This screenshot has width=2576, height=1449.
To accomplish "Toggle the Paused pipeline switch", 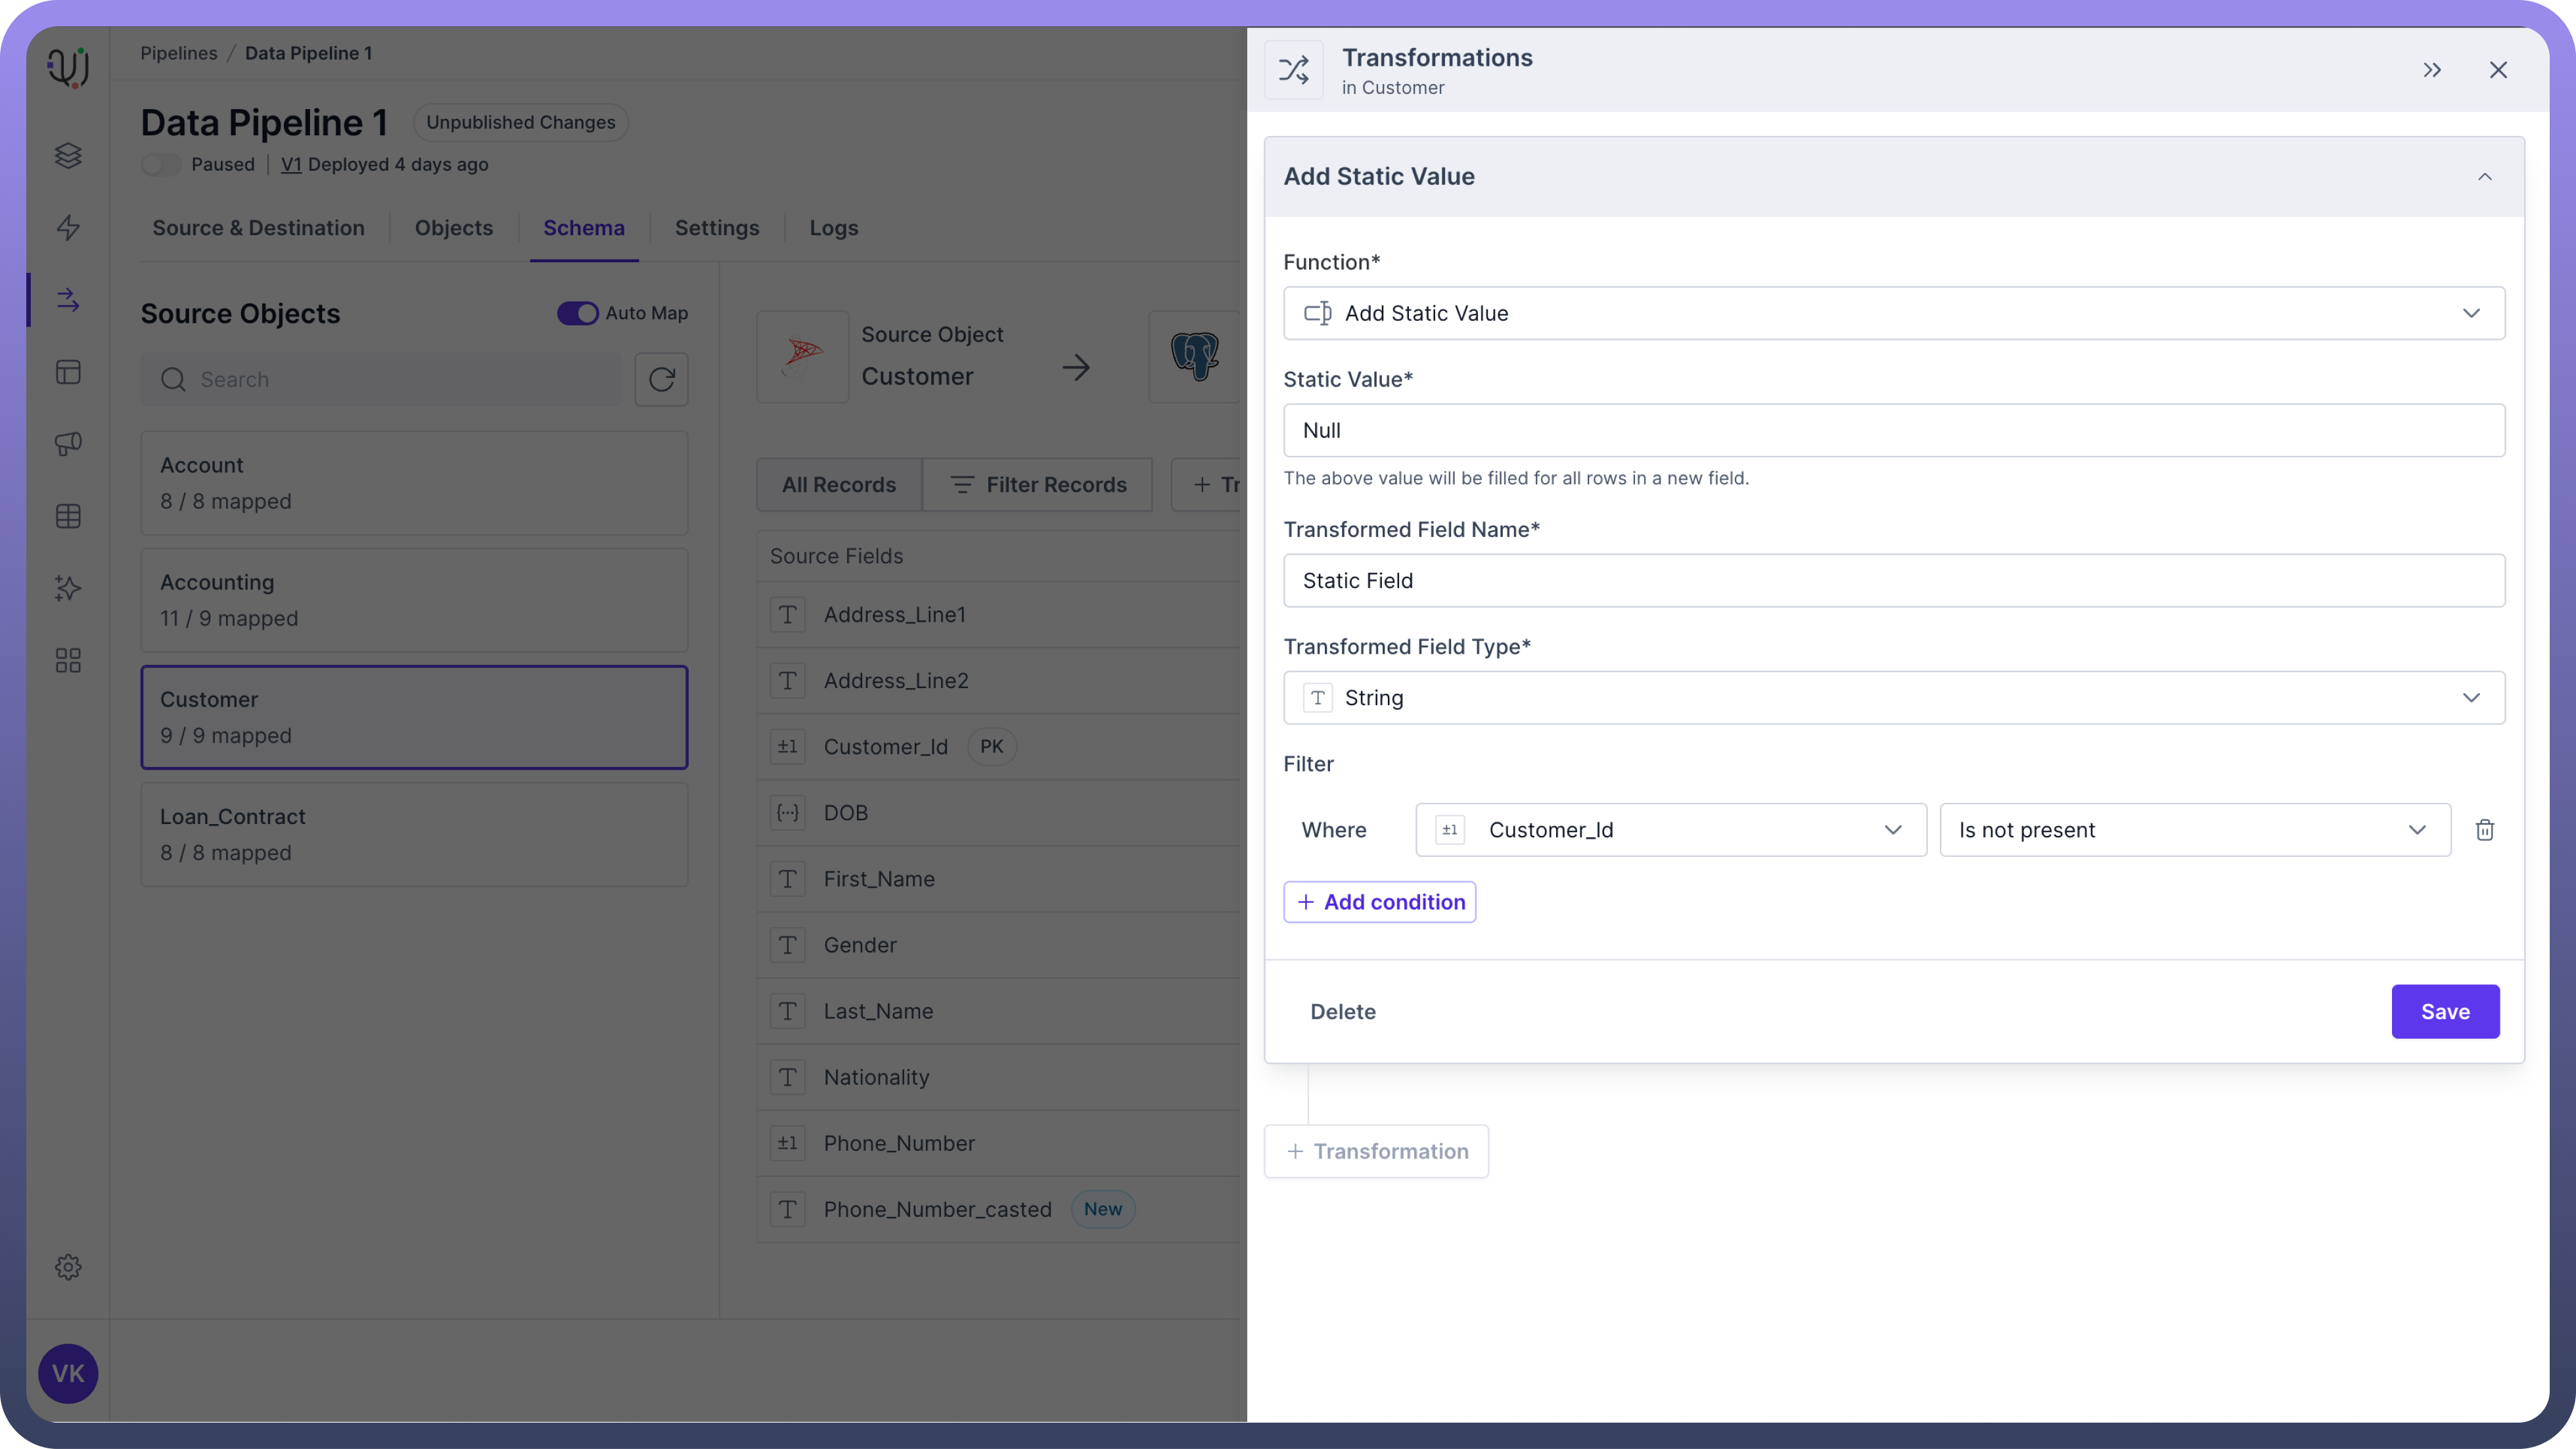I will pyautogui.click(x=161, y=165).
